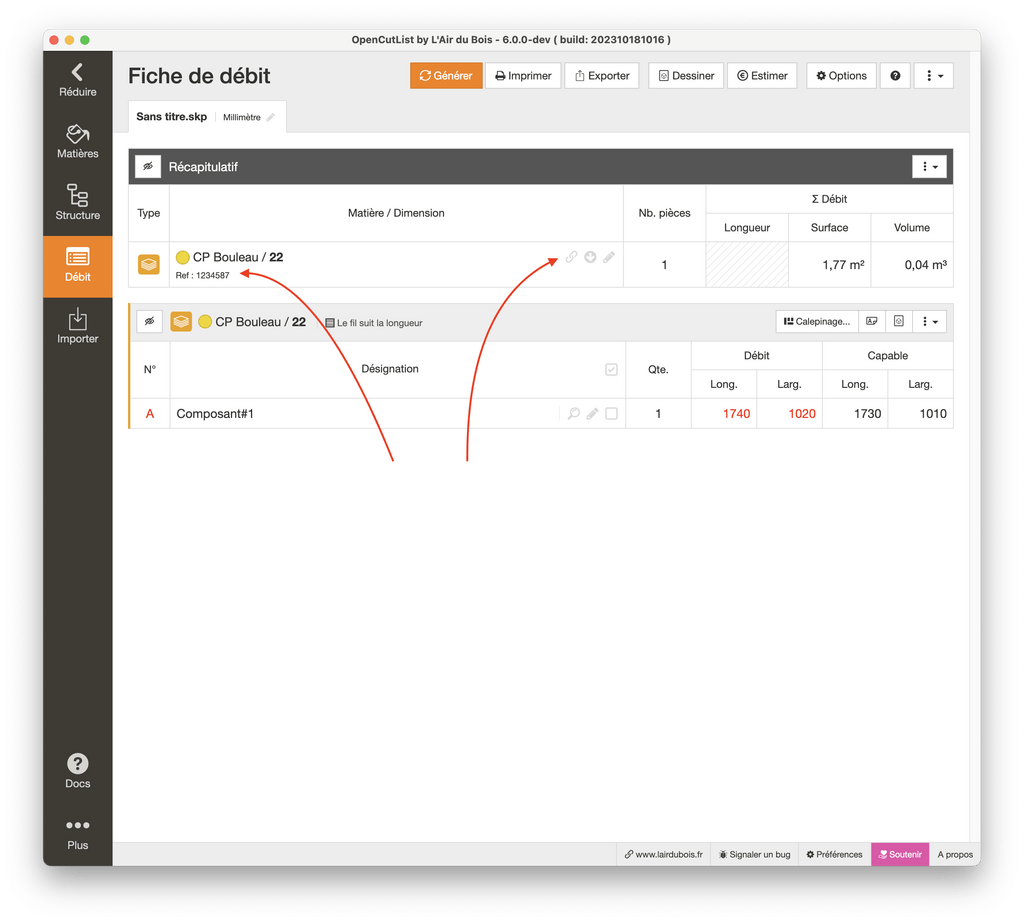
Task: Click 'CP Bouleau / 22' in the group header
Action: [x=261, y=321]
